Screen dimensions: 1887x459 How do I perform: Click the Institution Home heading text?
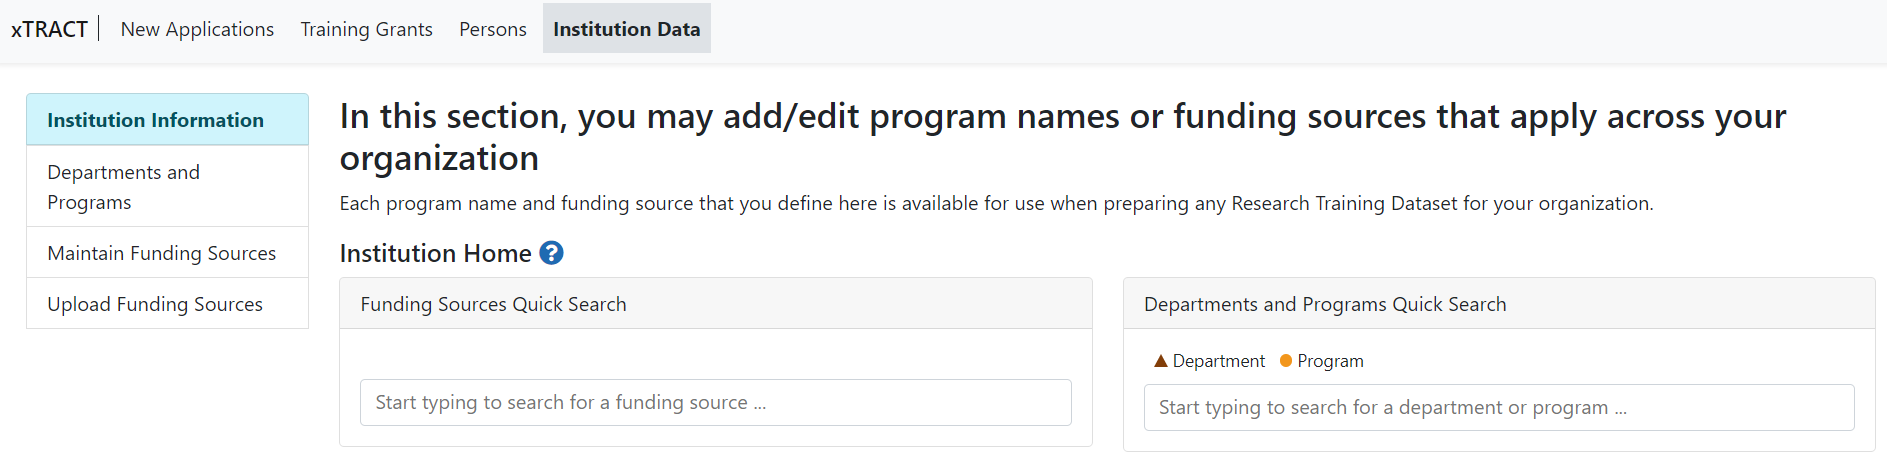[435, 253]
